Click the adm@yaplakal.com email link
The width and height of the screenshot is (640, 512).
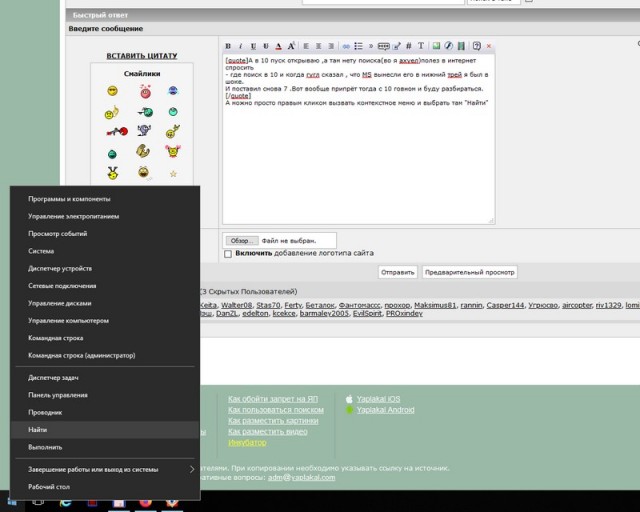point(301,477)
